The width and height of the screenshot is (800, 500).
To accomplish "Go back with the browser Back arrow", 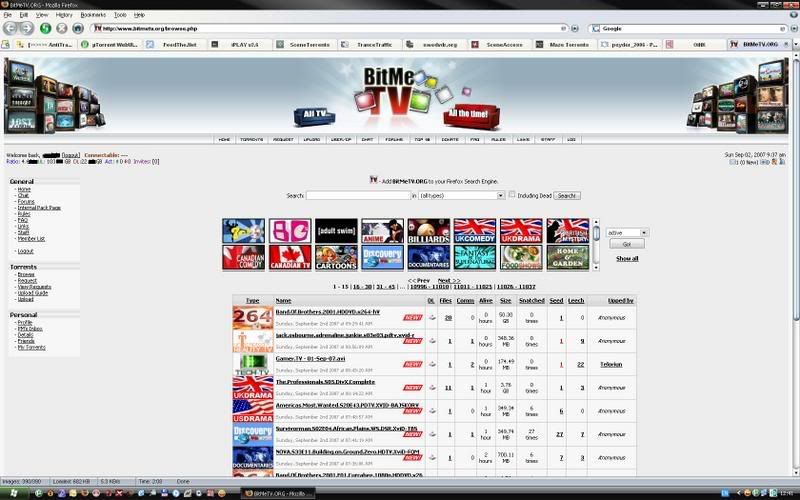I will 10,29.
